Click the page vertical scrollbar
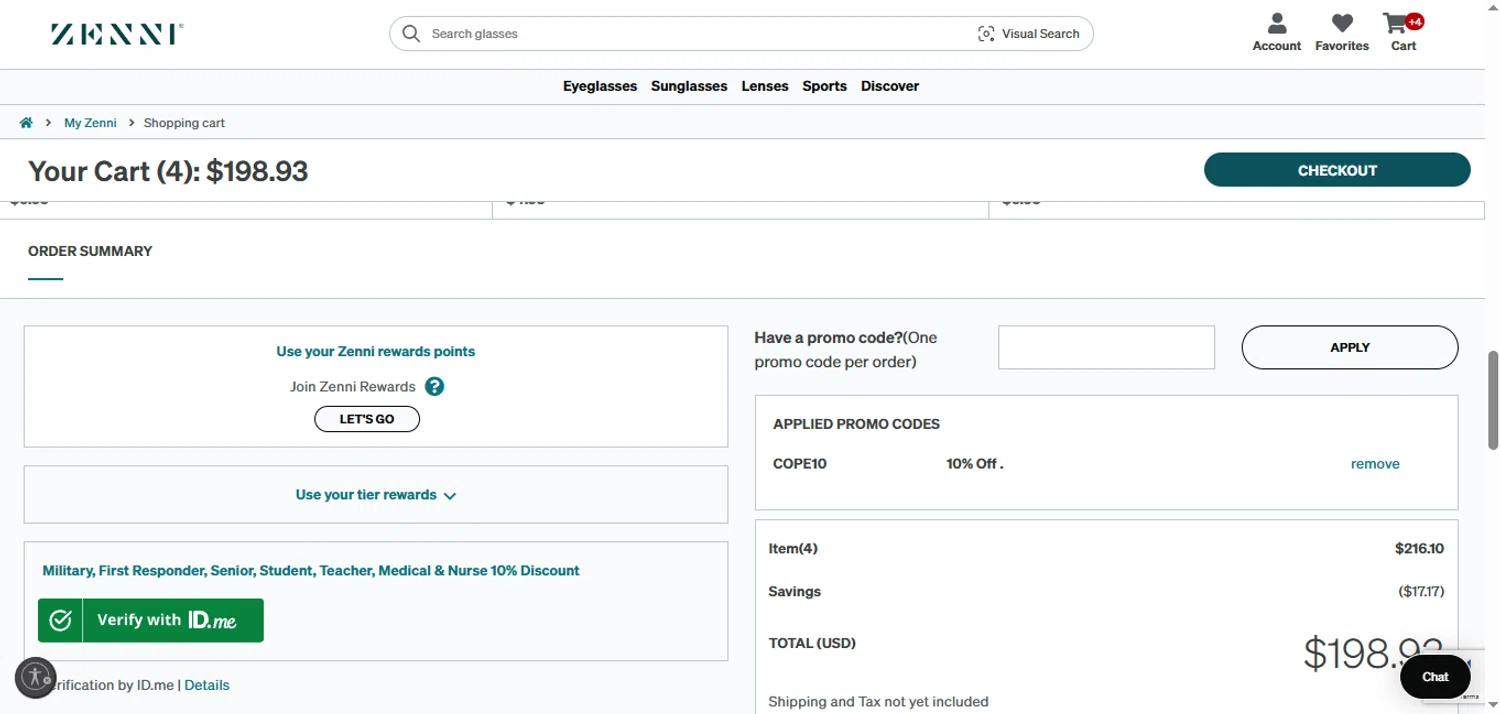Viewport: 1500px width, 714px height. [x=1493, y=400]
